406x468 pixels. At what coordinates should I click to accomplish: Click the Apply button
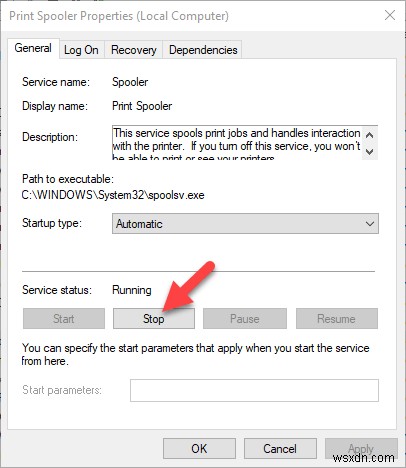tap(361, 449)
